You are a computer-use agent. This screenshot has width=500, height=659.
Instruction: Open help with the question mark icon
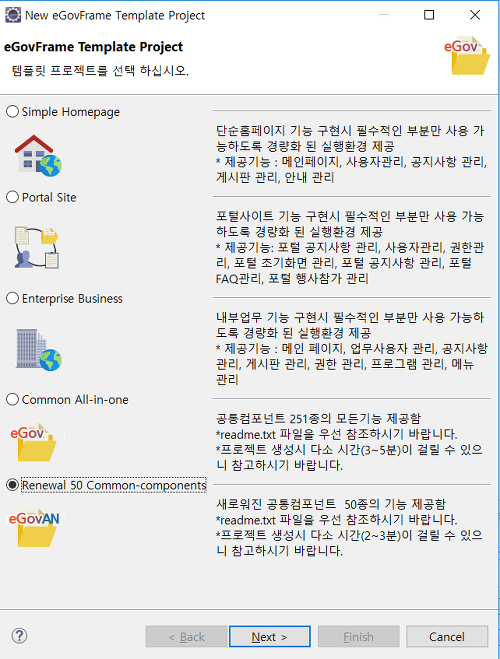point(19,635)
